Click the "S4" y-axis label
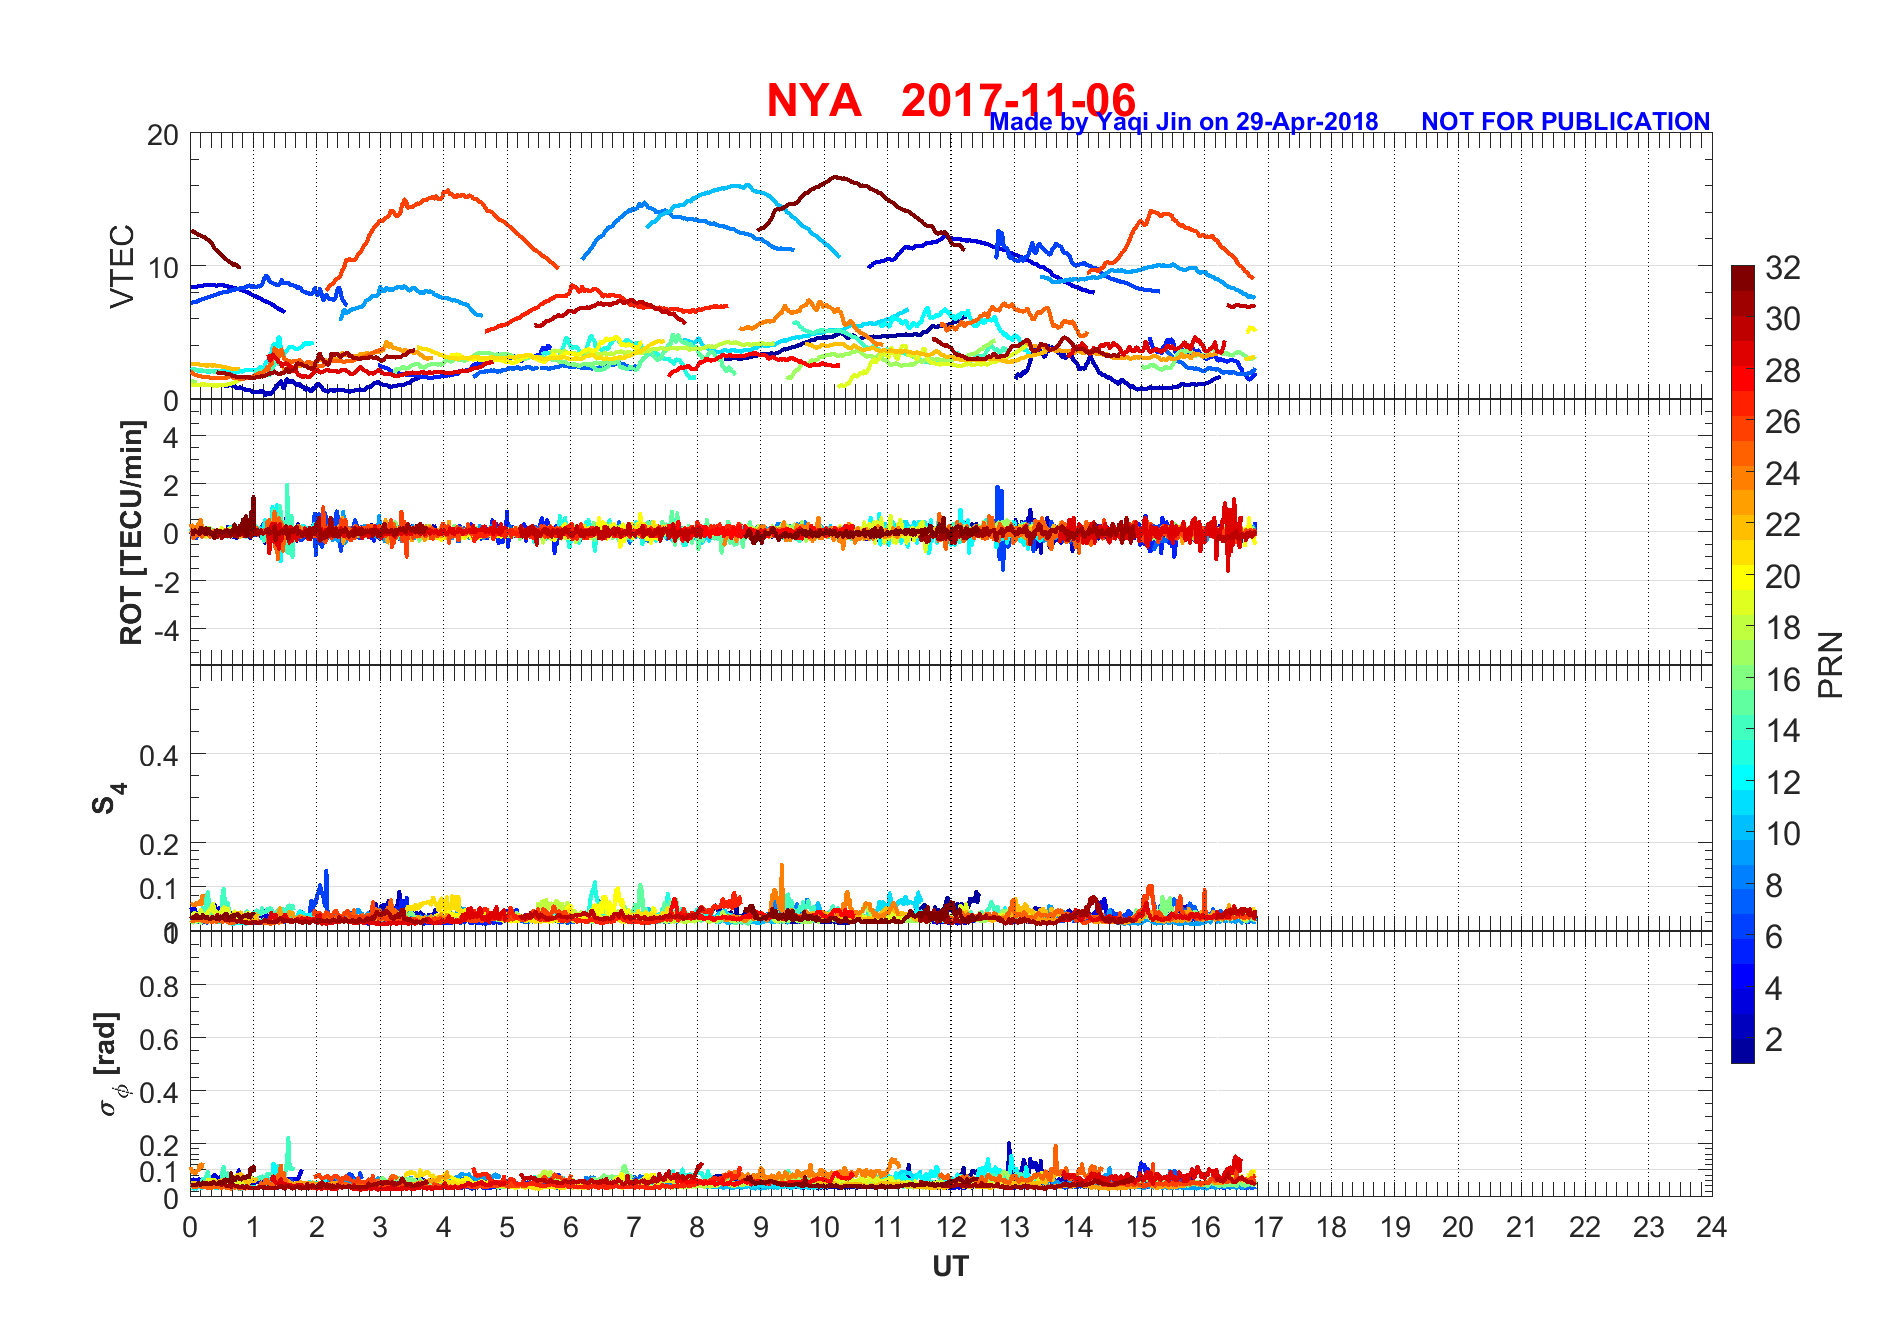 point(108,799)
